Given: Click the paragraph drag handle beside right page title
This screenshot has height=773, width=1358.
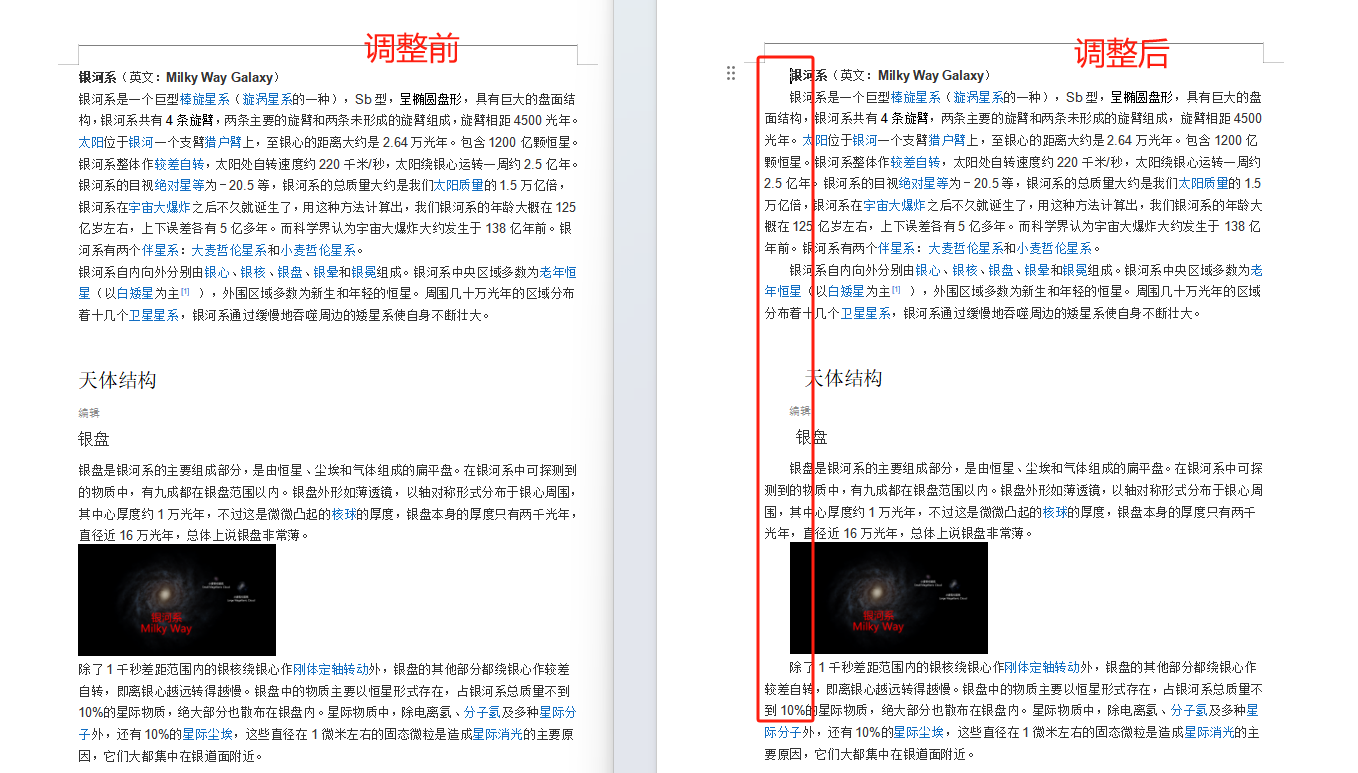Looking at the screenshot, I should pos(731,73).
